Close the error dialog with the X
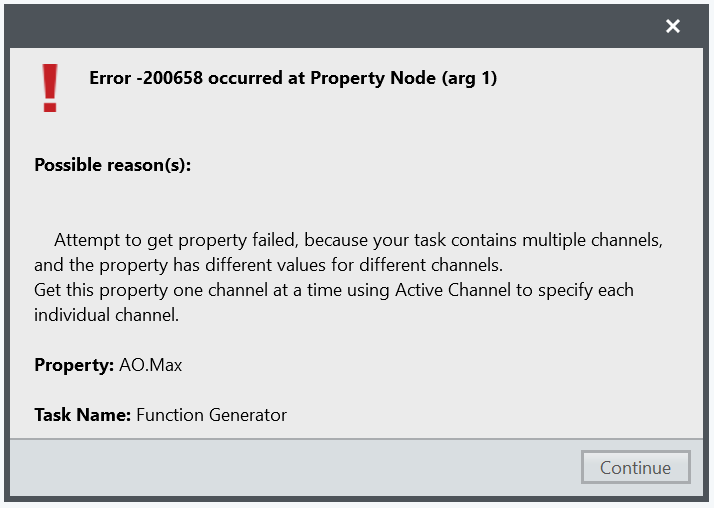 (673, 27)
